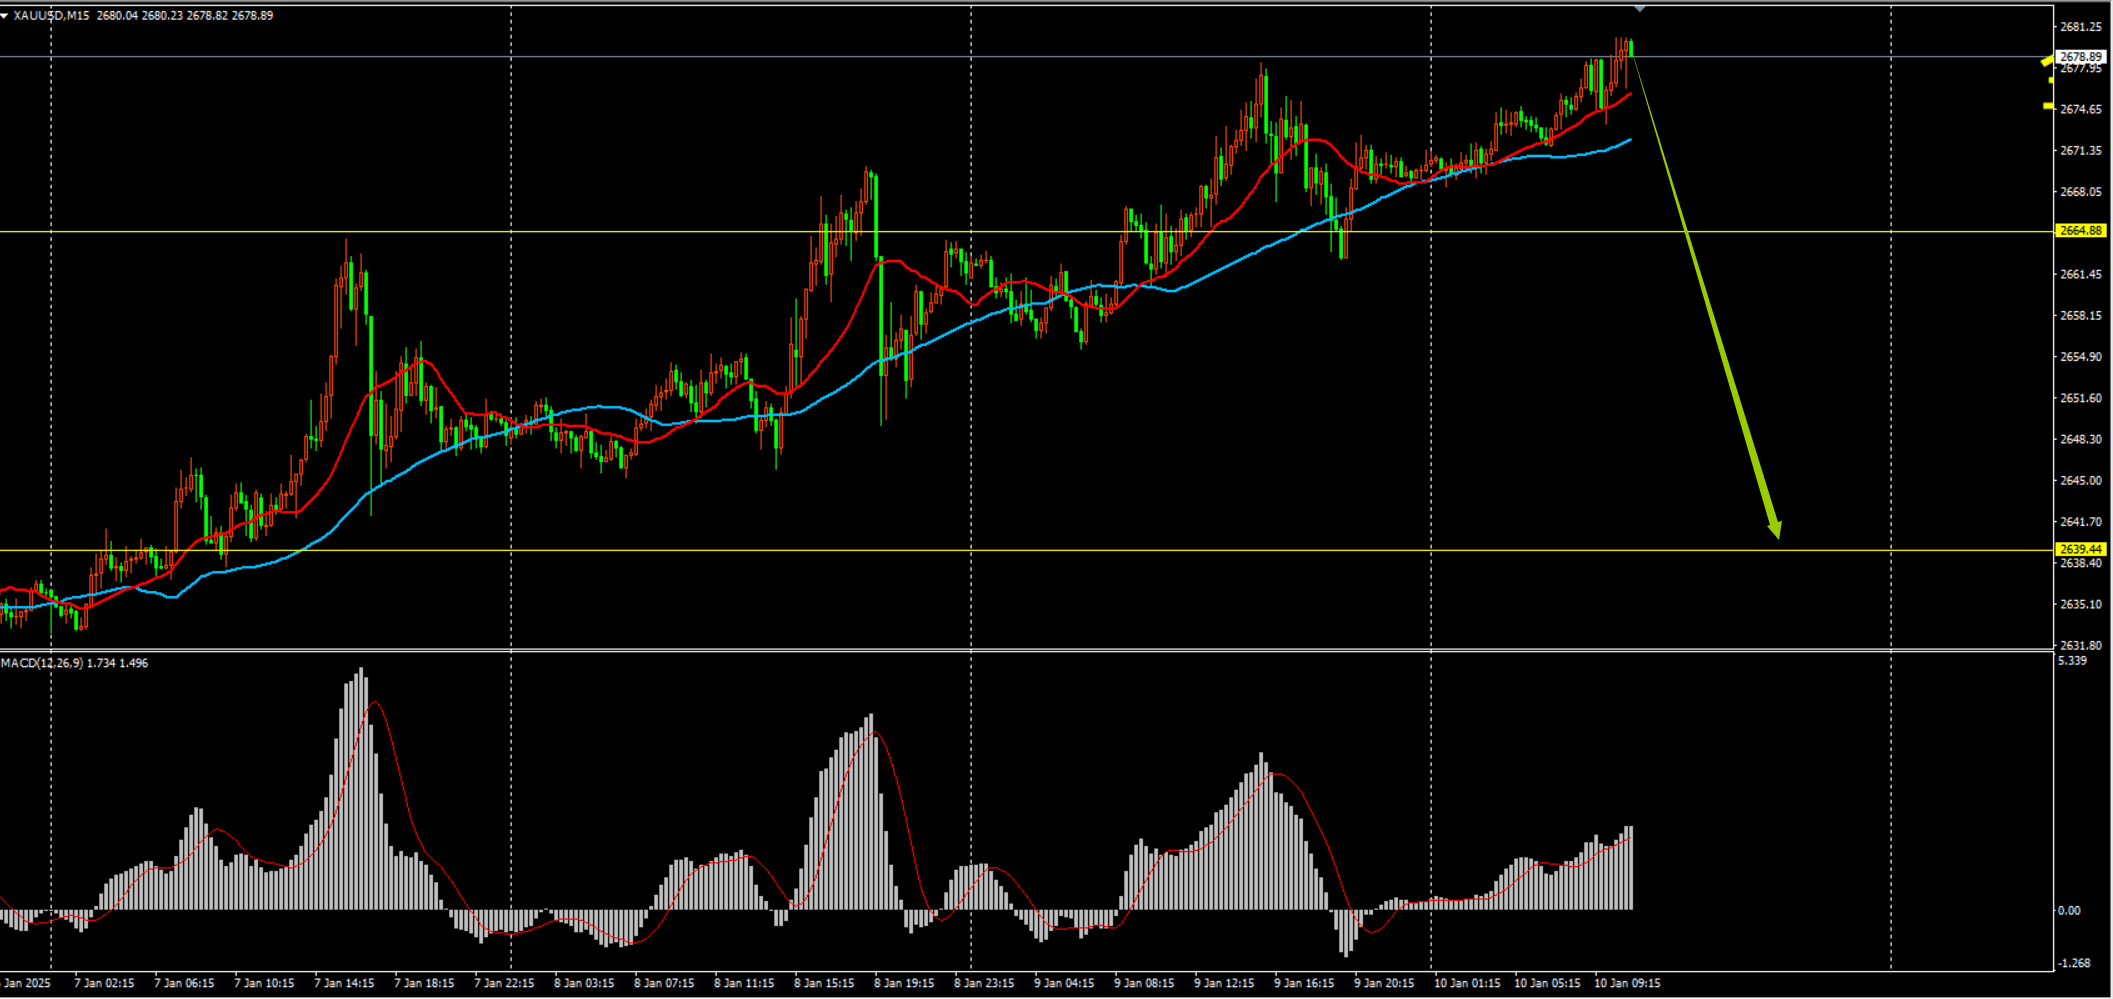Image resolution: width=2113 pixels, height=999 pixels.
Task: Click the 10 Jan 05:15 time label
Action: pyautogui.click(x=1548, y=984)
